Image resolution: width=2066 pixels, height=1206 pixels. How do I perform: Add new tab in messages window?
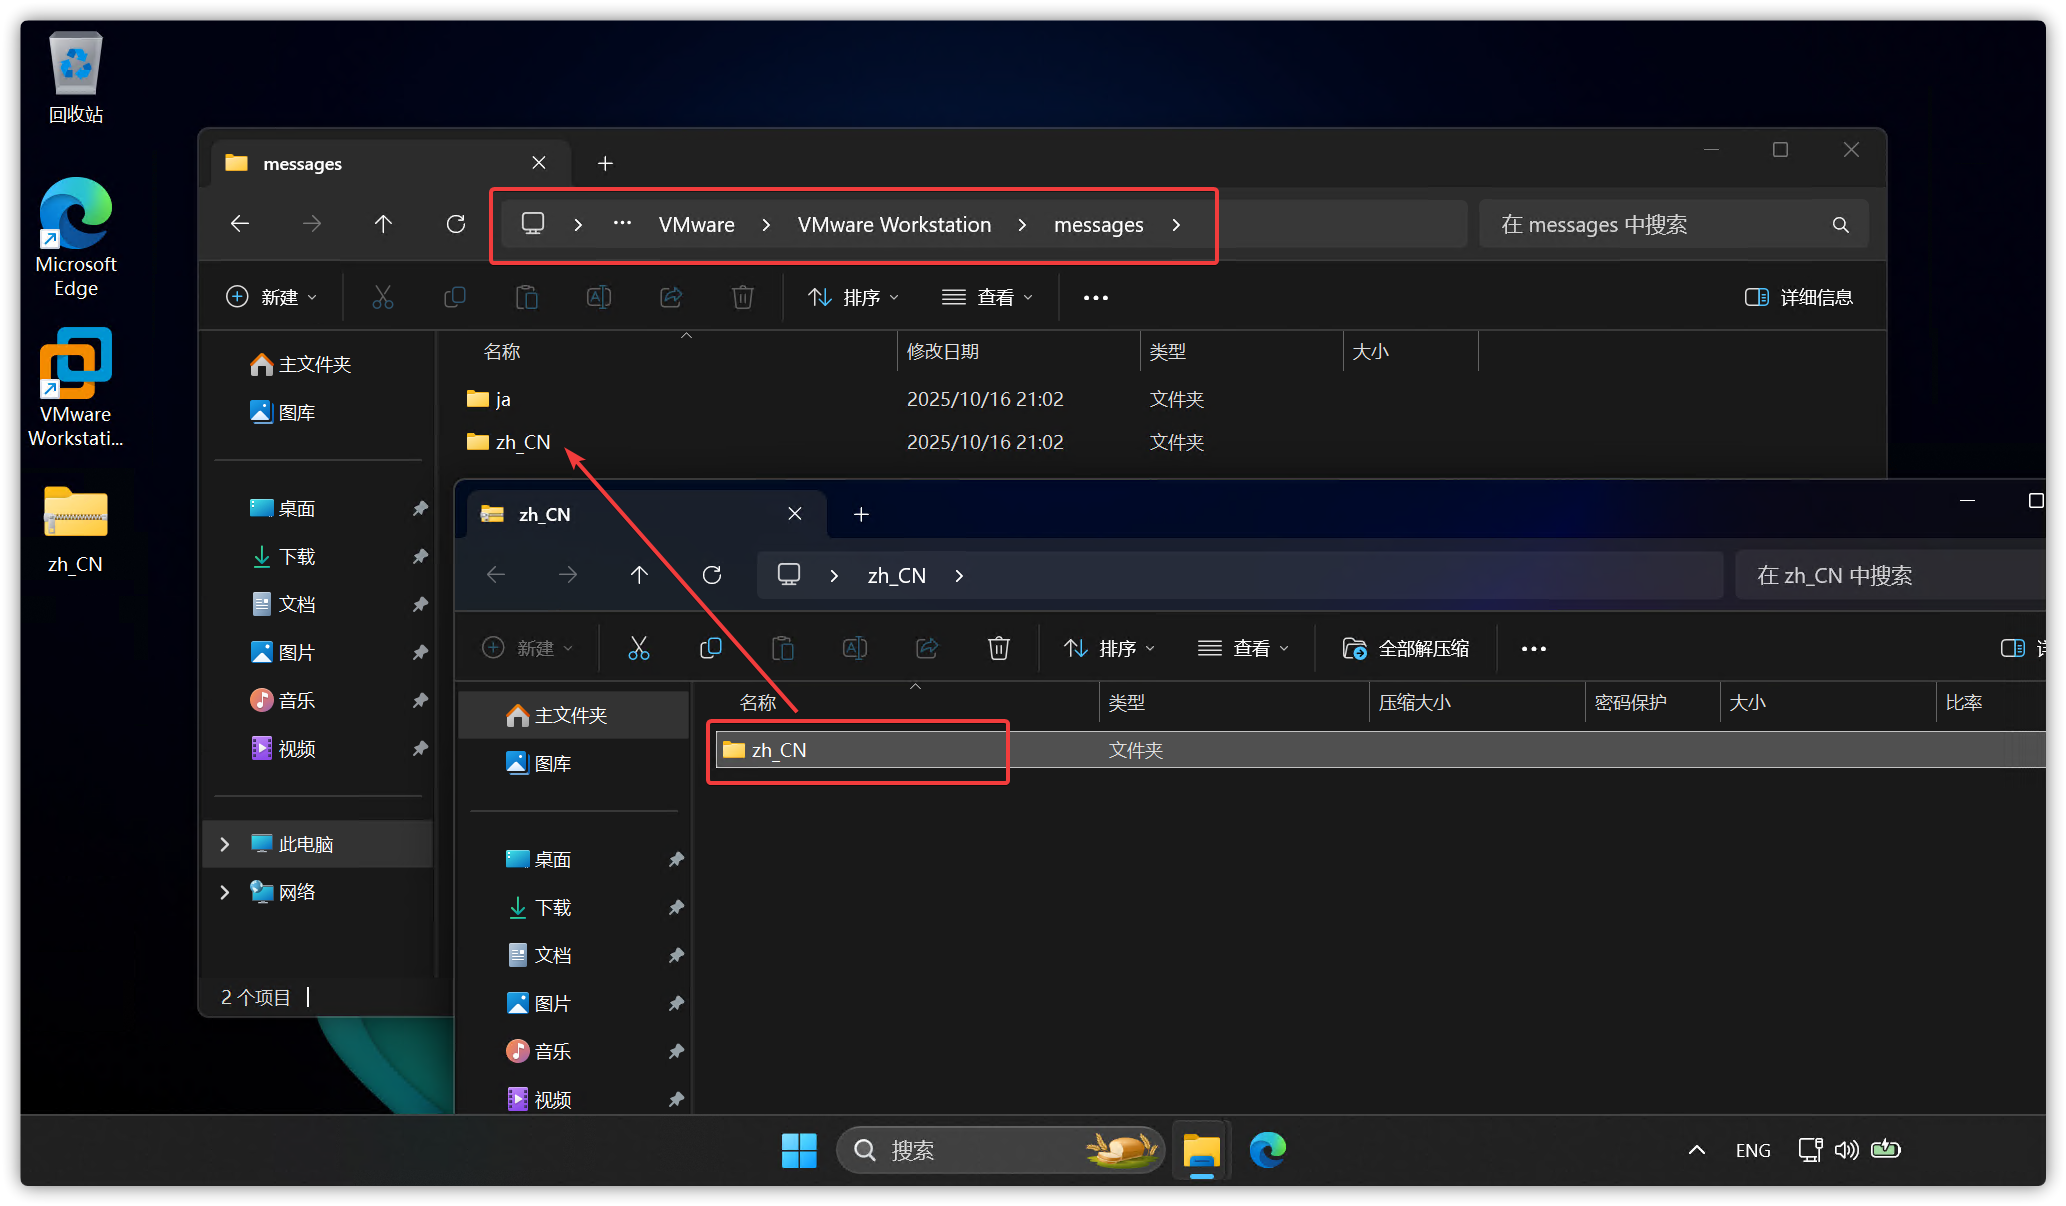pyautogui.click(x=605, y=163)
